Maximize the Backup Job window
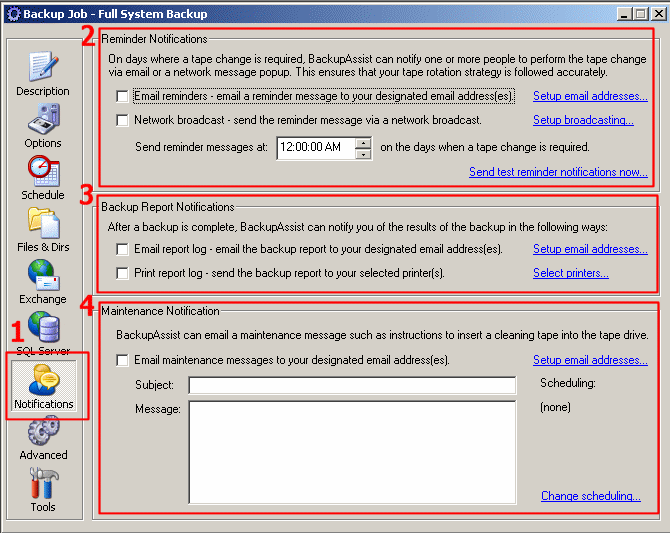670x533 pixels. click(x=641, y=14)
